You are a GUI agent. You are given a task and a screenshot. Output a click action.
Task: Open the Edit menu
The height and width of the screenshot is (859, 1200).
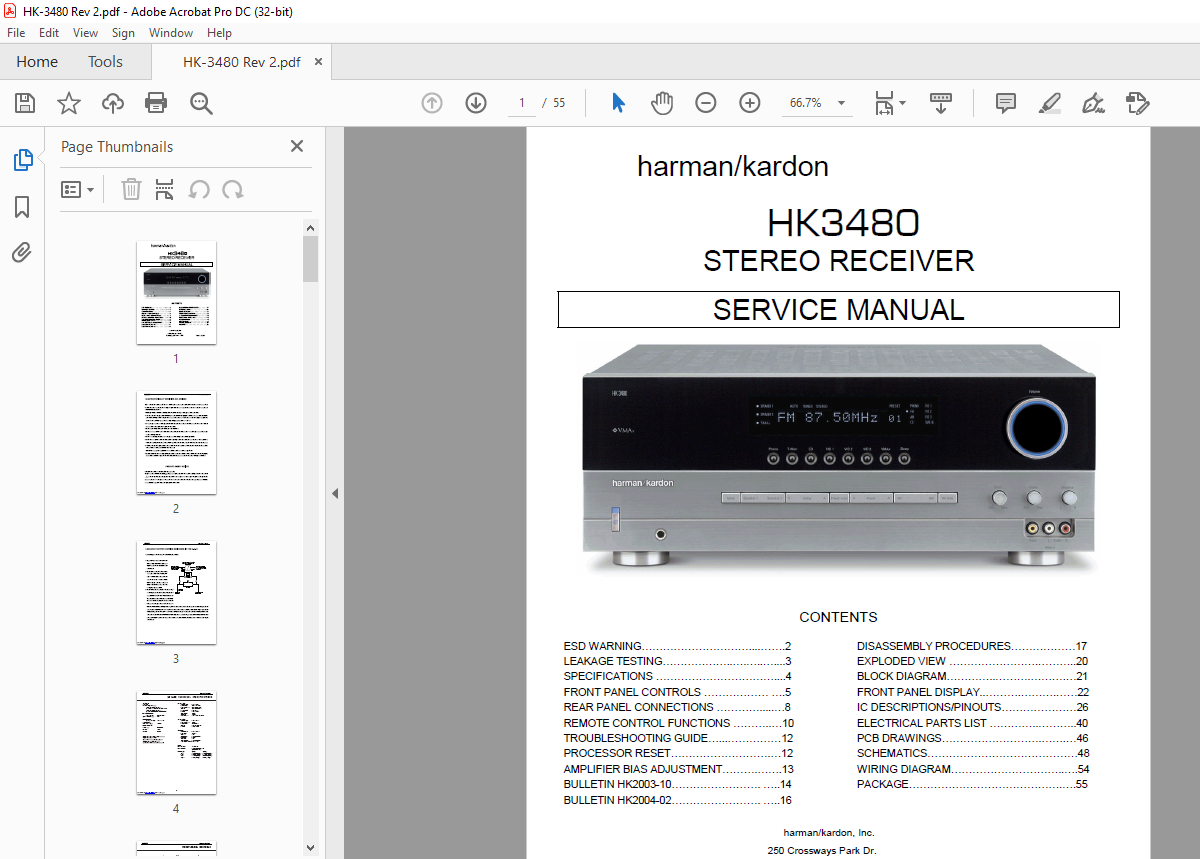pos(49,33)
